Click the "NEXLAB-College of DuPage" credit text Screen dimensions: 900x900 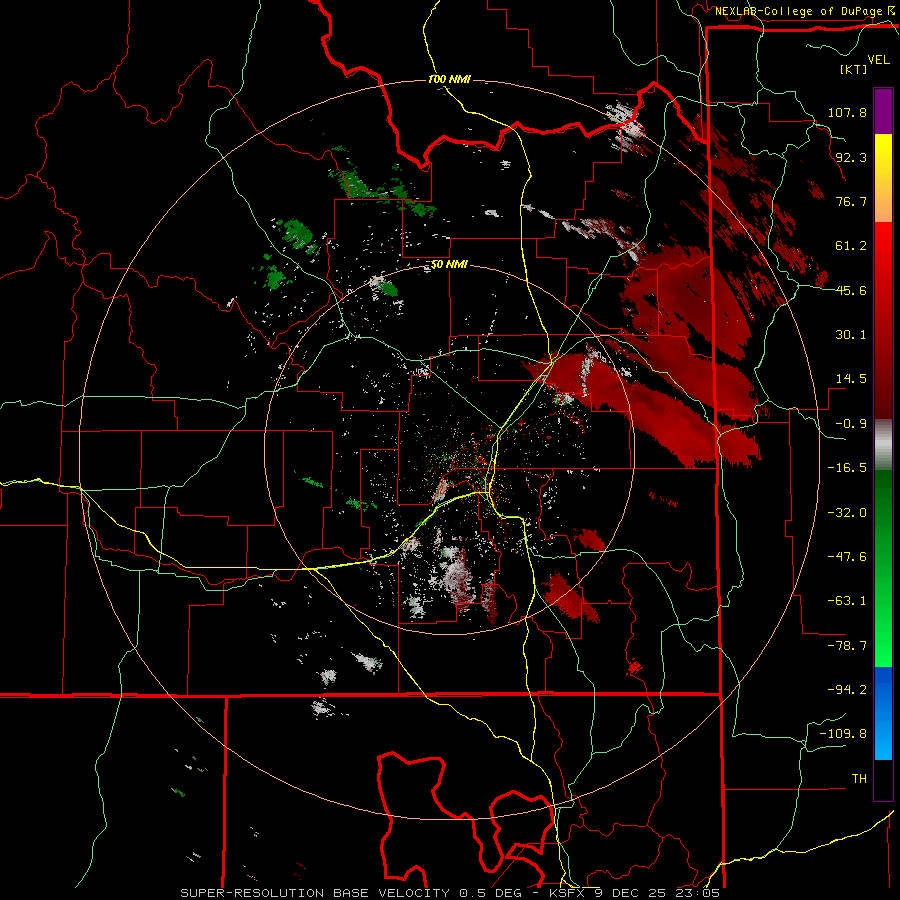[800, 11]
